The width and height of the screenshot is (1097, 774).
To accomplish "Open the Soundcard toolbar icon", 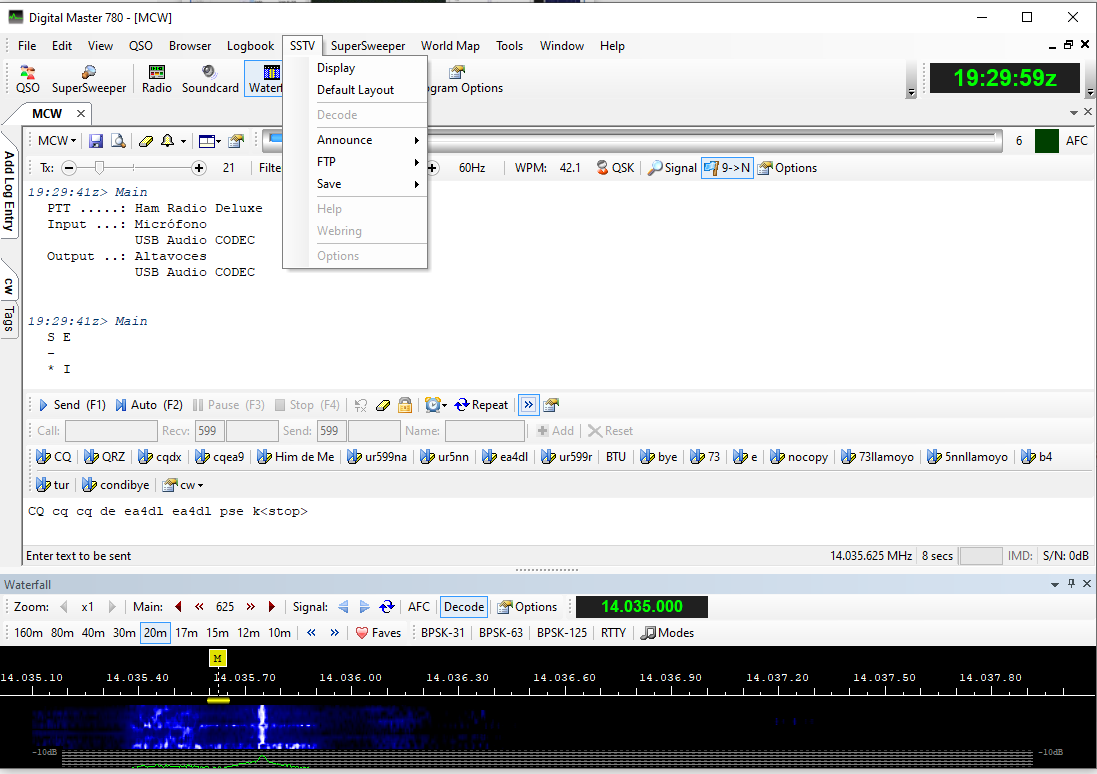I will click(210, 79).
